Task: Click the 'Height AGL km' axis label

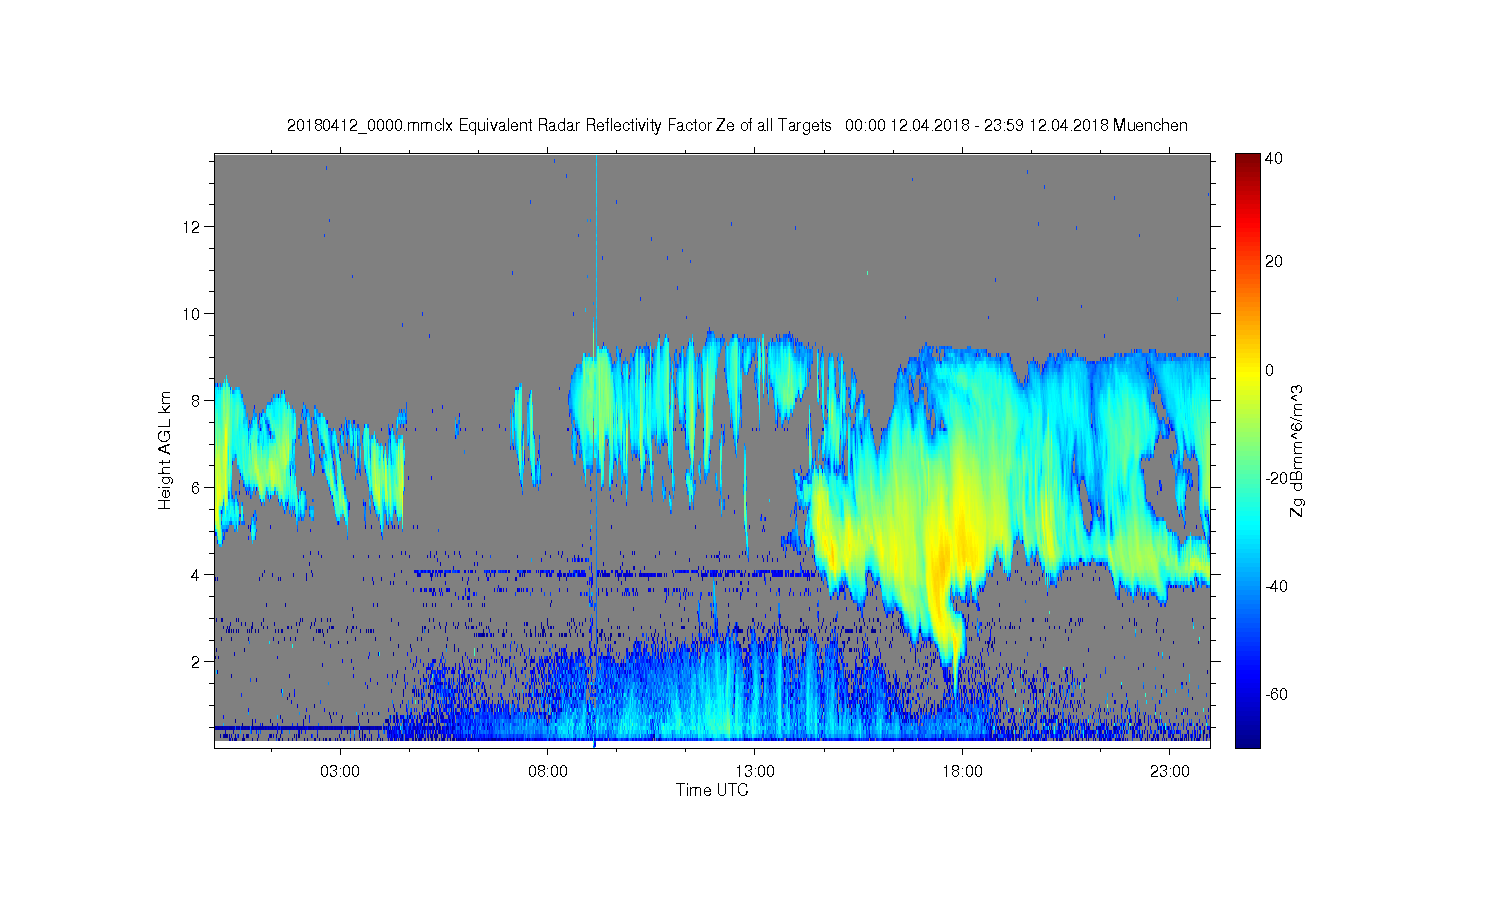Action: coord(165,450)
